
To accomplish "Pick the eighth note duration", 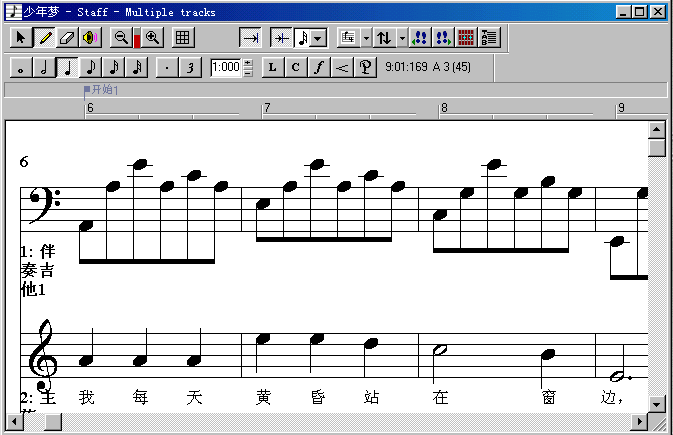I will 90,67.
